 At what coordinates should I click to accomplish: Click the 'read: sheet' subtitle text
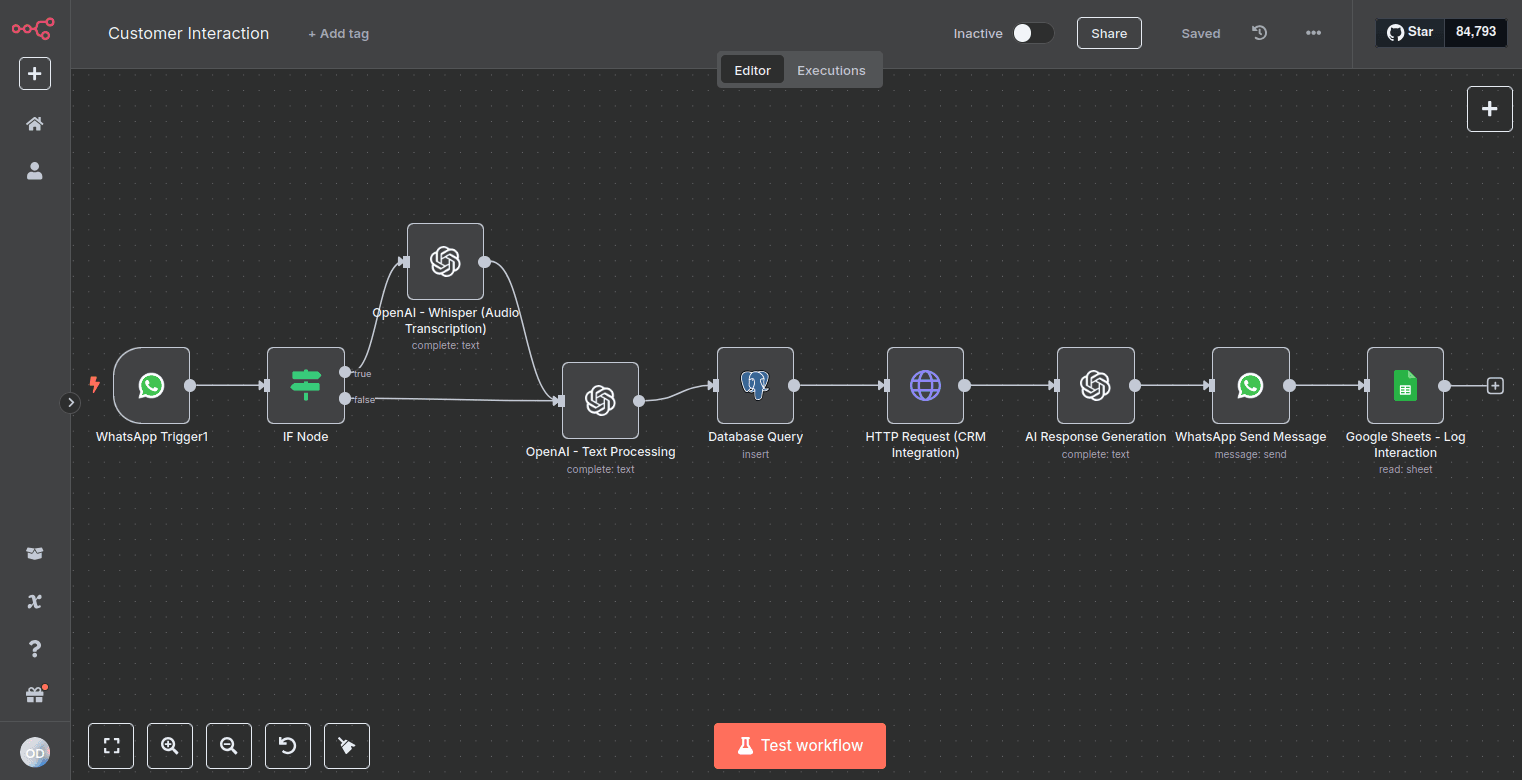[x=1405, y=469]
